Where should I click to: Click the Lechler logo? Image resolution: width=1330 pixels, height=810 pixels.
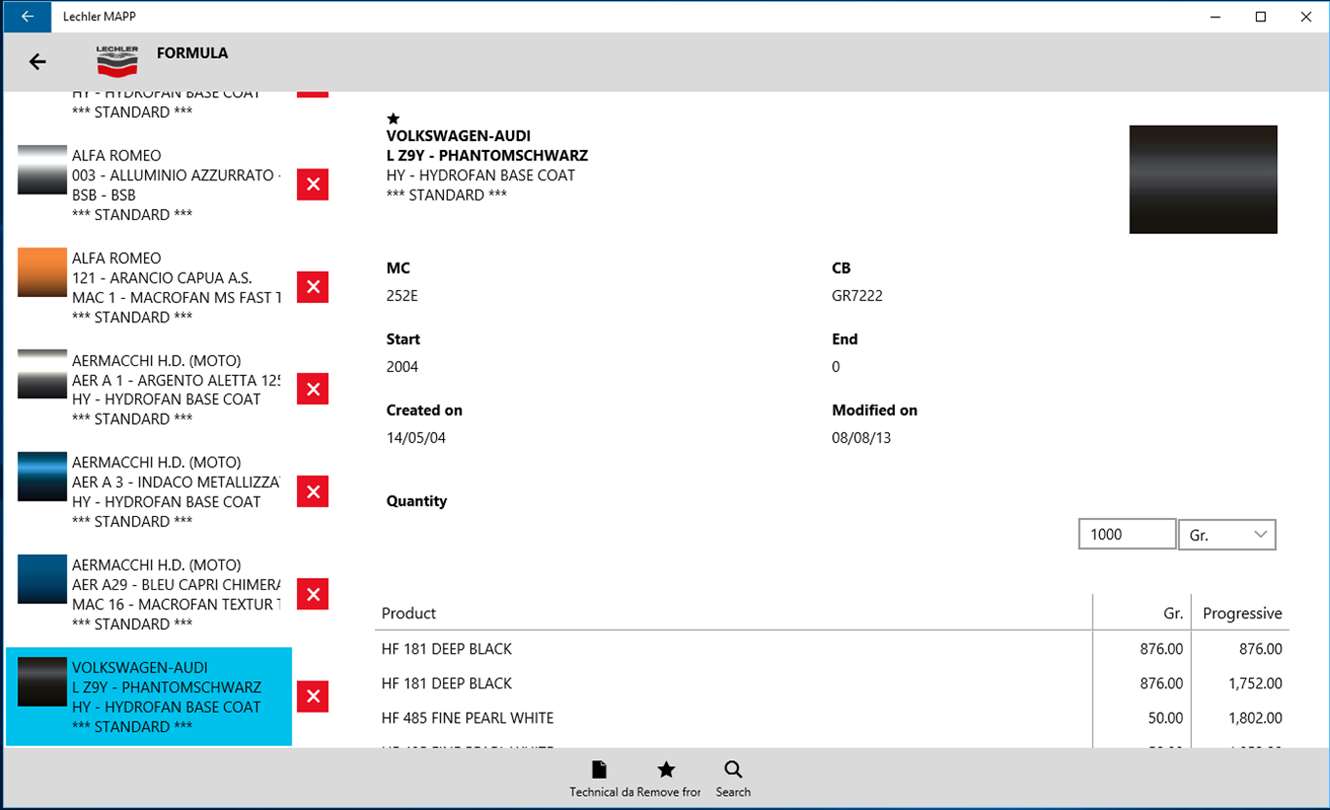117,61
